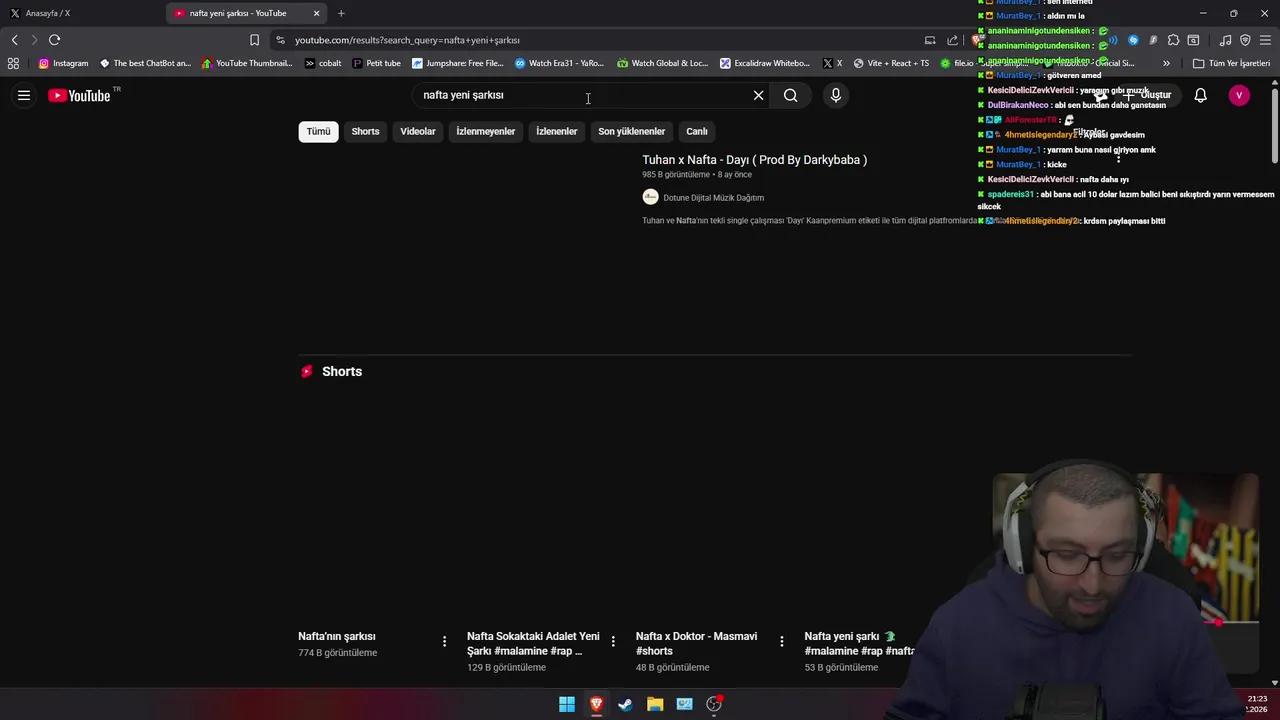Open options for Nafta'nın şarkısı short

[x=445, y=641]
